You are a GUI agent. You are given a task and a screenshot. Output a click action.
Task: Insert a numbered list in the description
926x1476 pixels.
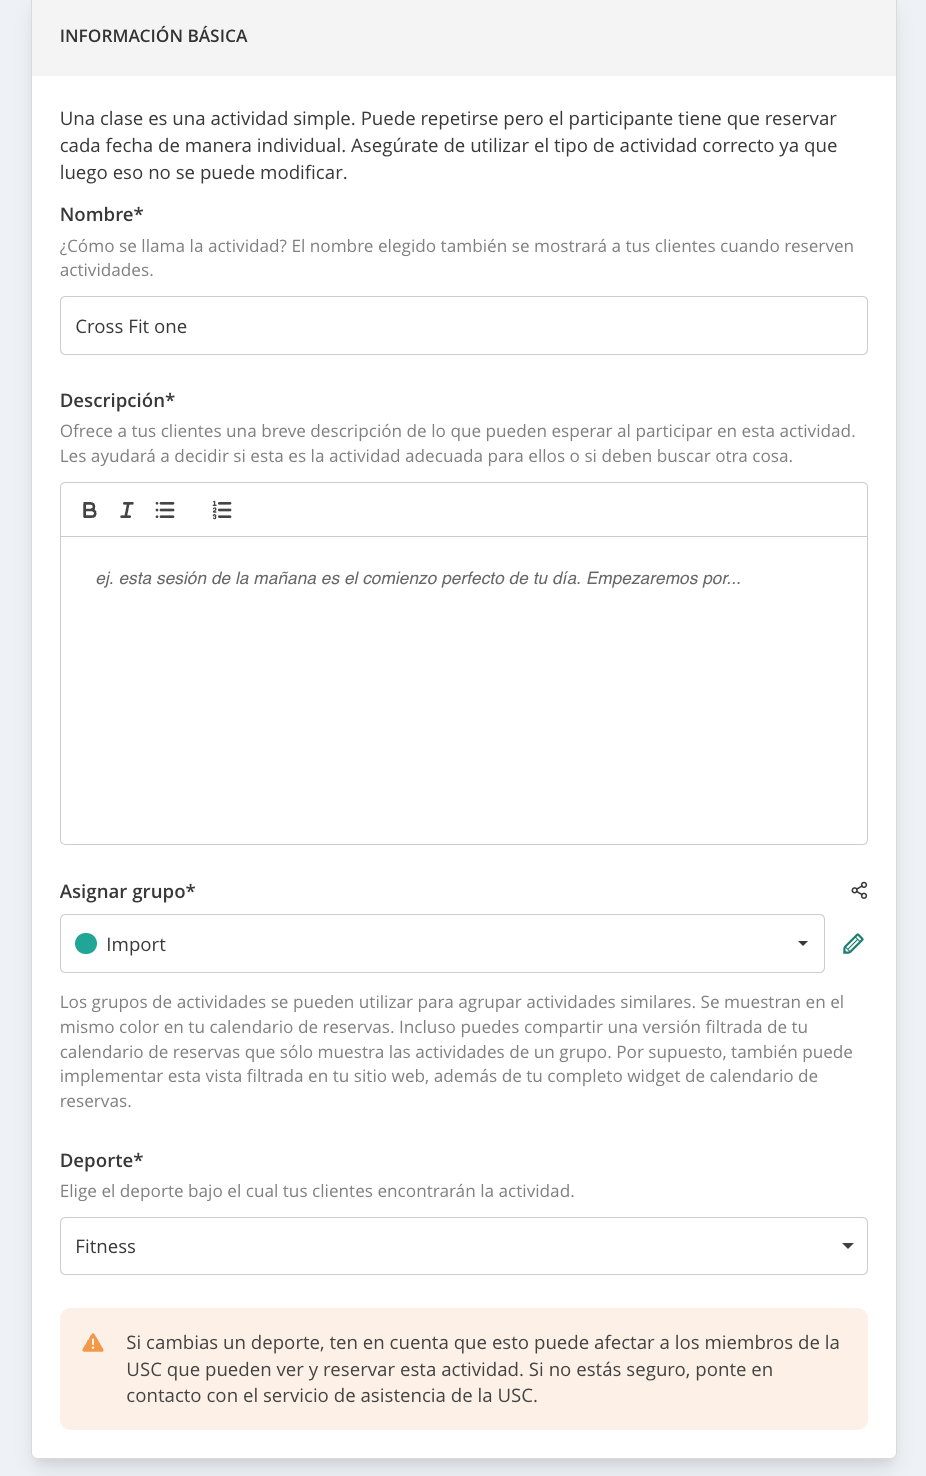(x=222, y=510)
